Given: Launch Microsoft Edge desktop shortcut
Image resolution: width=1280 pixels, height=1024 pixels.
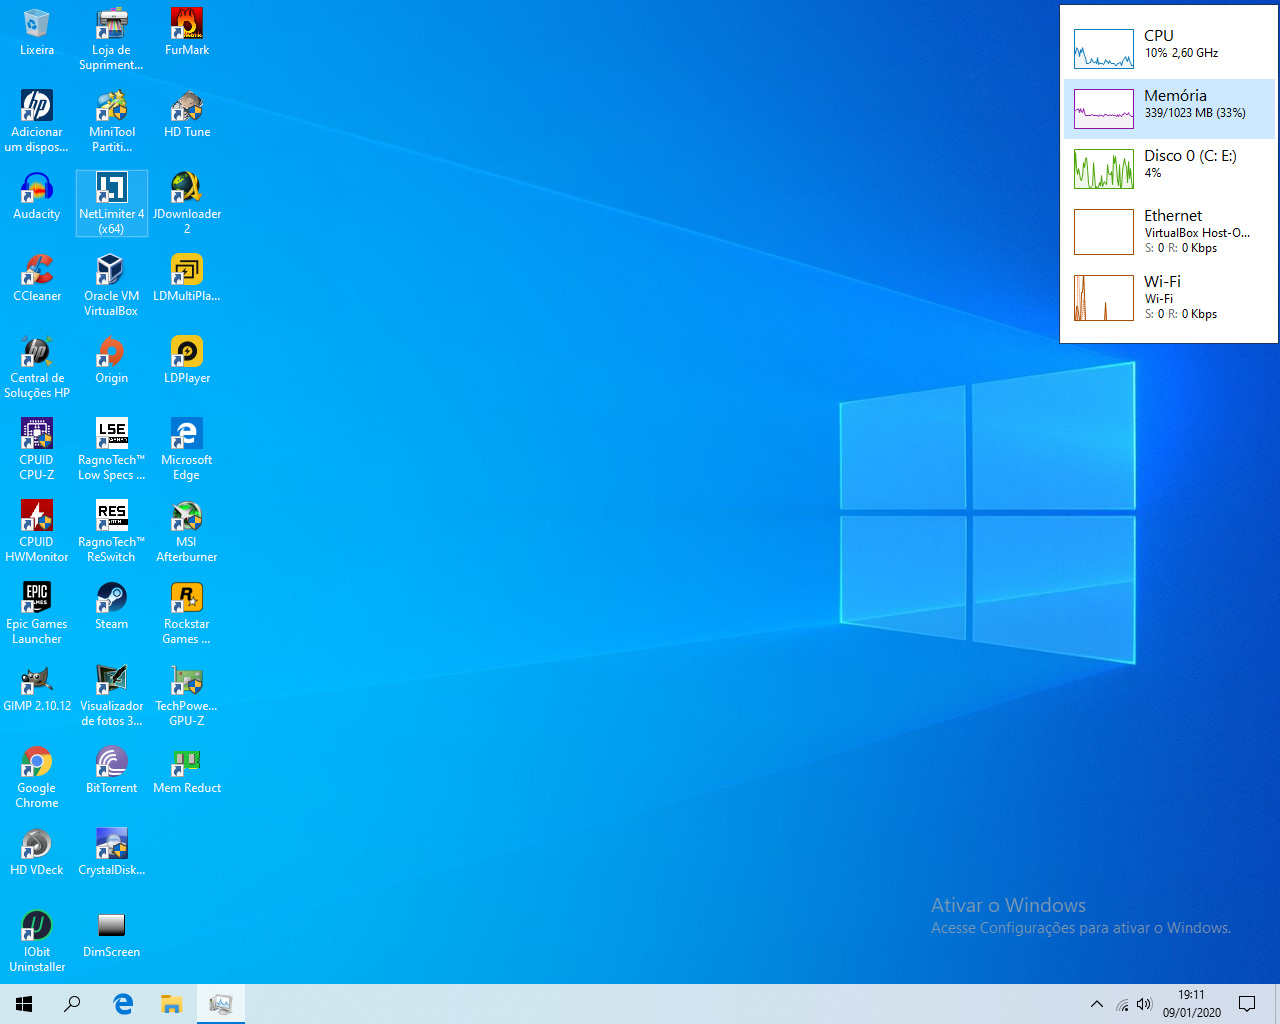Looking at the screenshot, I should [x=187, y=449].
